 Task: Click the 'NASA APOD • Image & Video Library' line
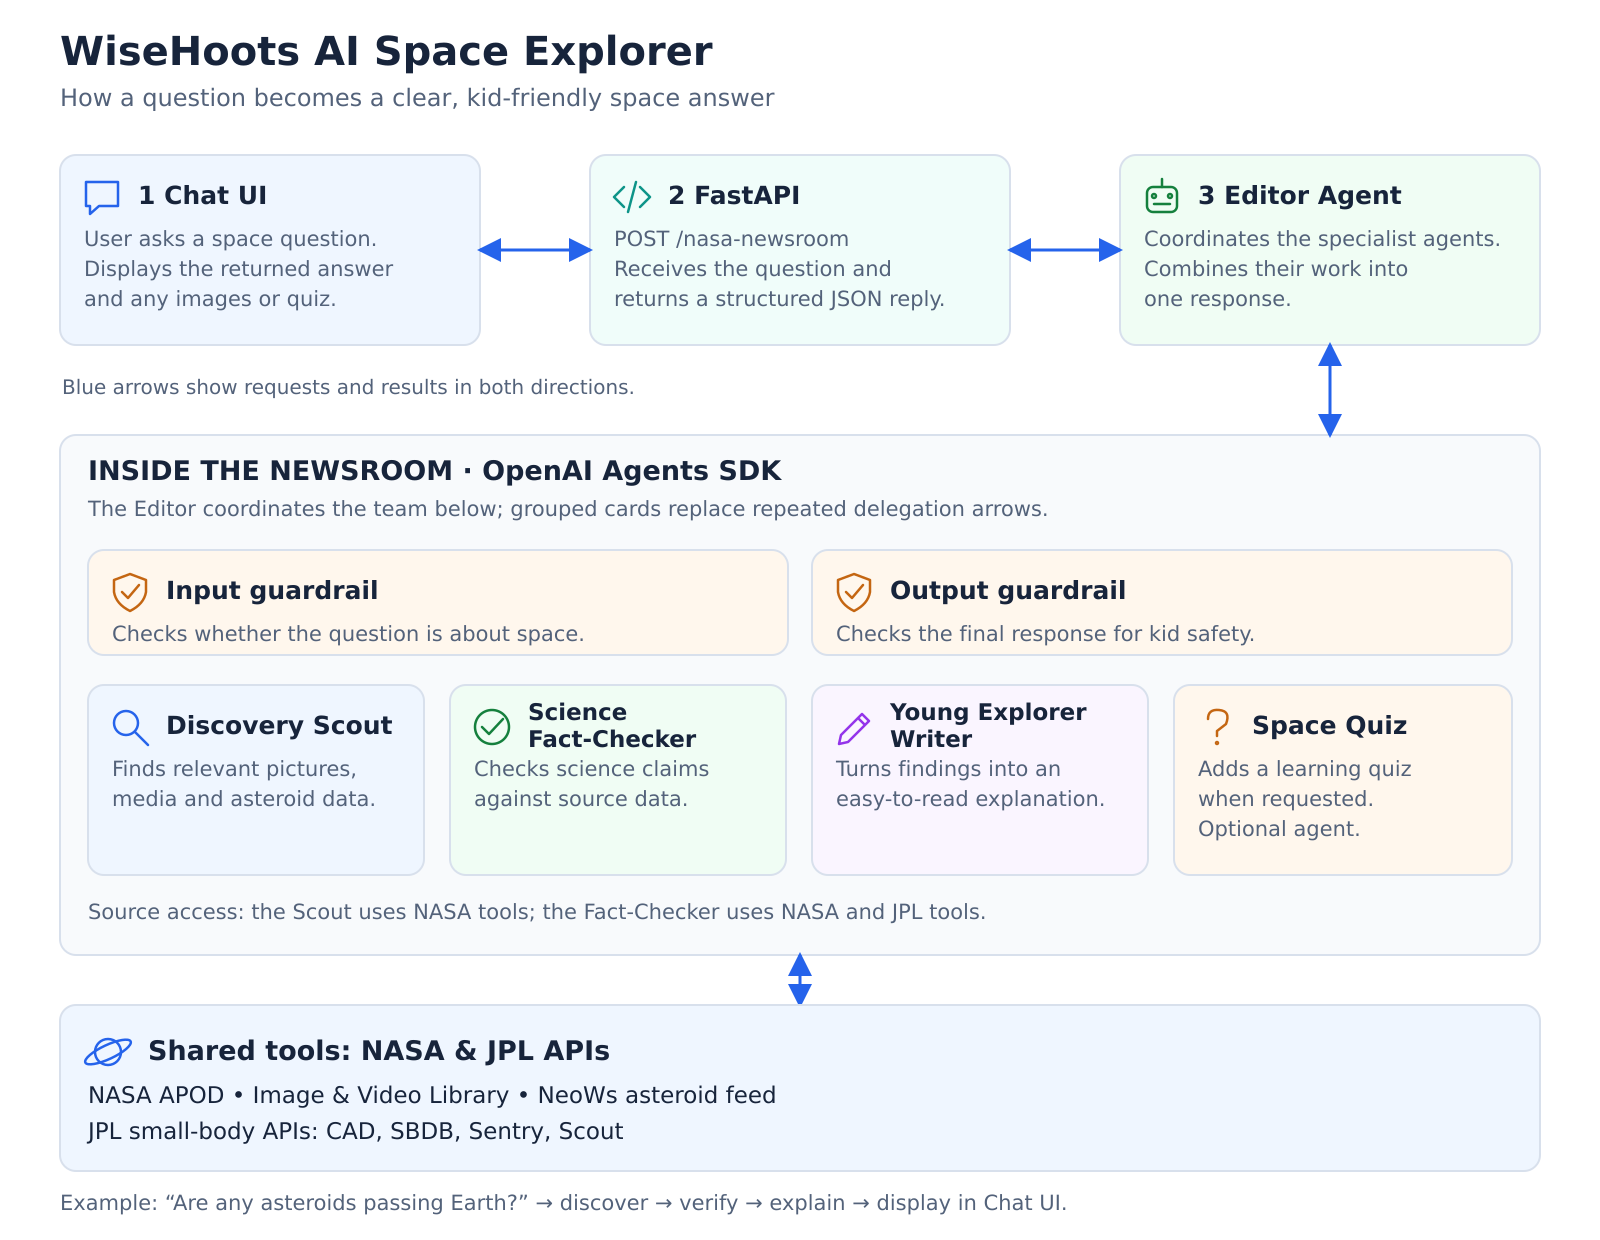[432, 1095]
